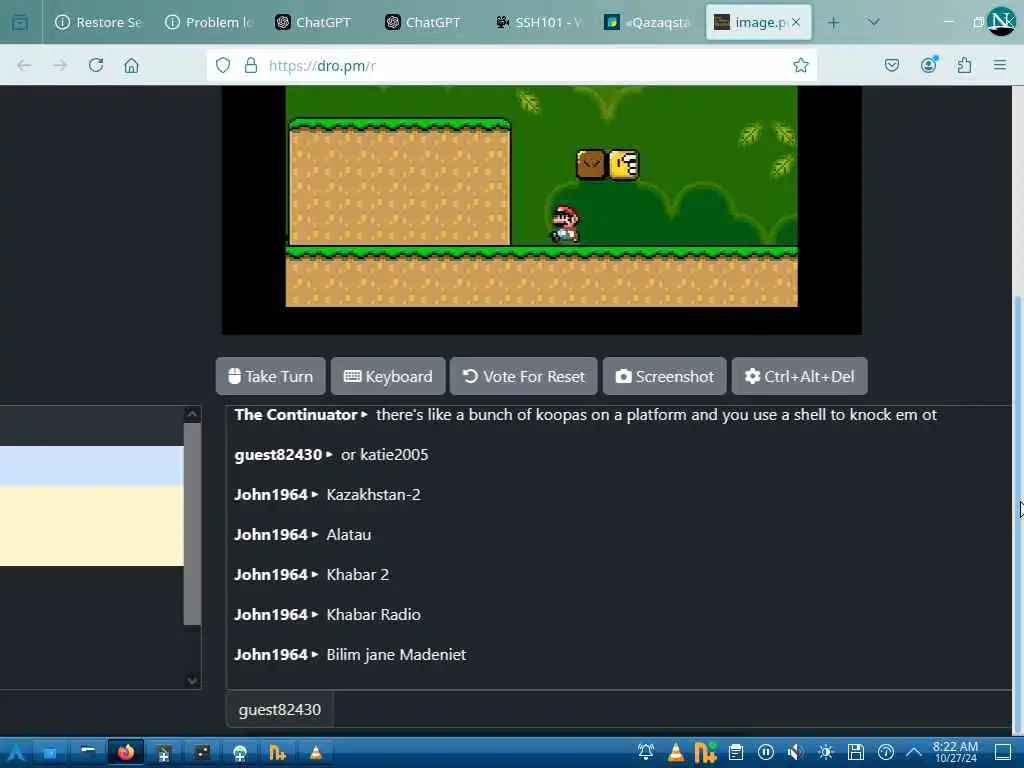Viewport: 1024px width, 768px height.
Task: Go back to previous page
Action: (x=24, y=65)
